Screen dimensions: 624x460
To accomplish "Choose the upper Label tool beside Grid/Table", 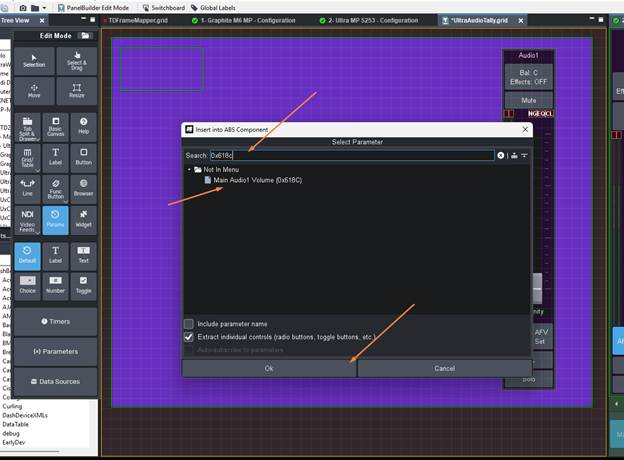I will [55, 158].
